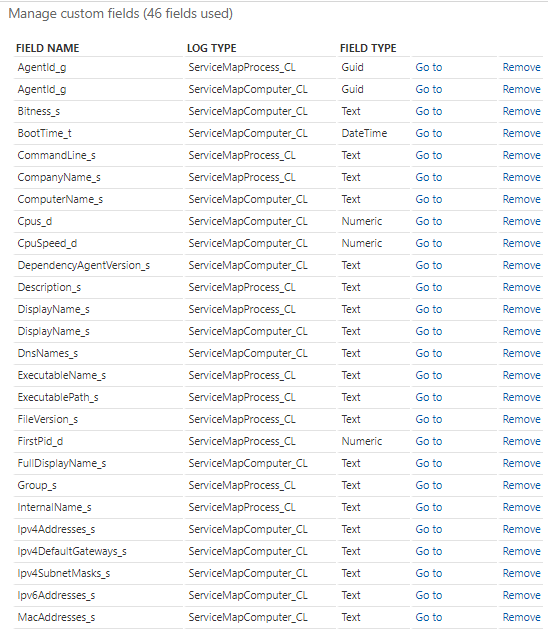Delete CompanyName_s via Remove link
Screen dimensions: 548x631
tap(521, 177)
